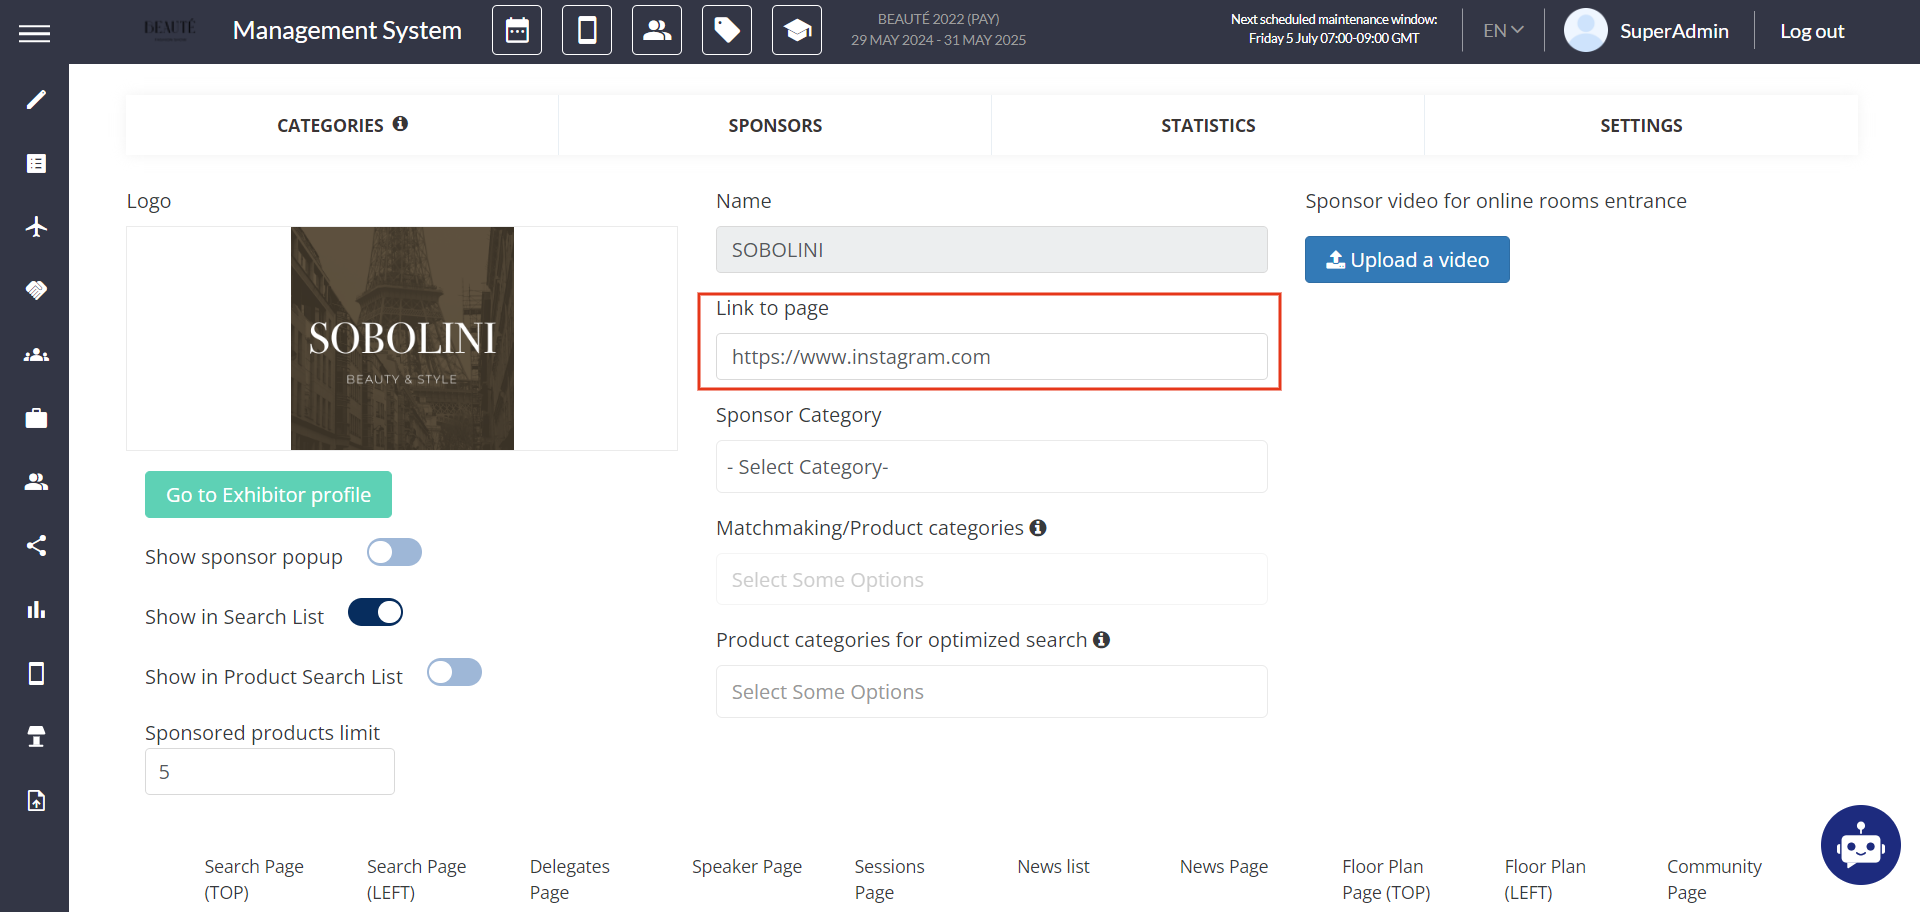Image resolution: width=1920 pixels, height=912 pixels.
Task: Click the Sessions Page column label
Action: [889, 879]
